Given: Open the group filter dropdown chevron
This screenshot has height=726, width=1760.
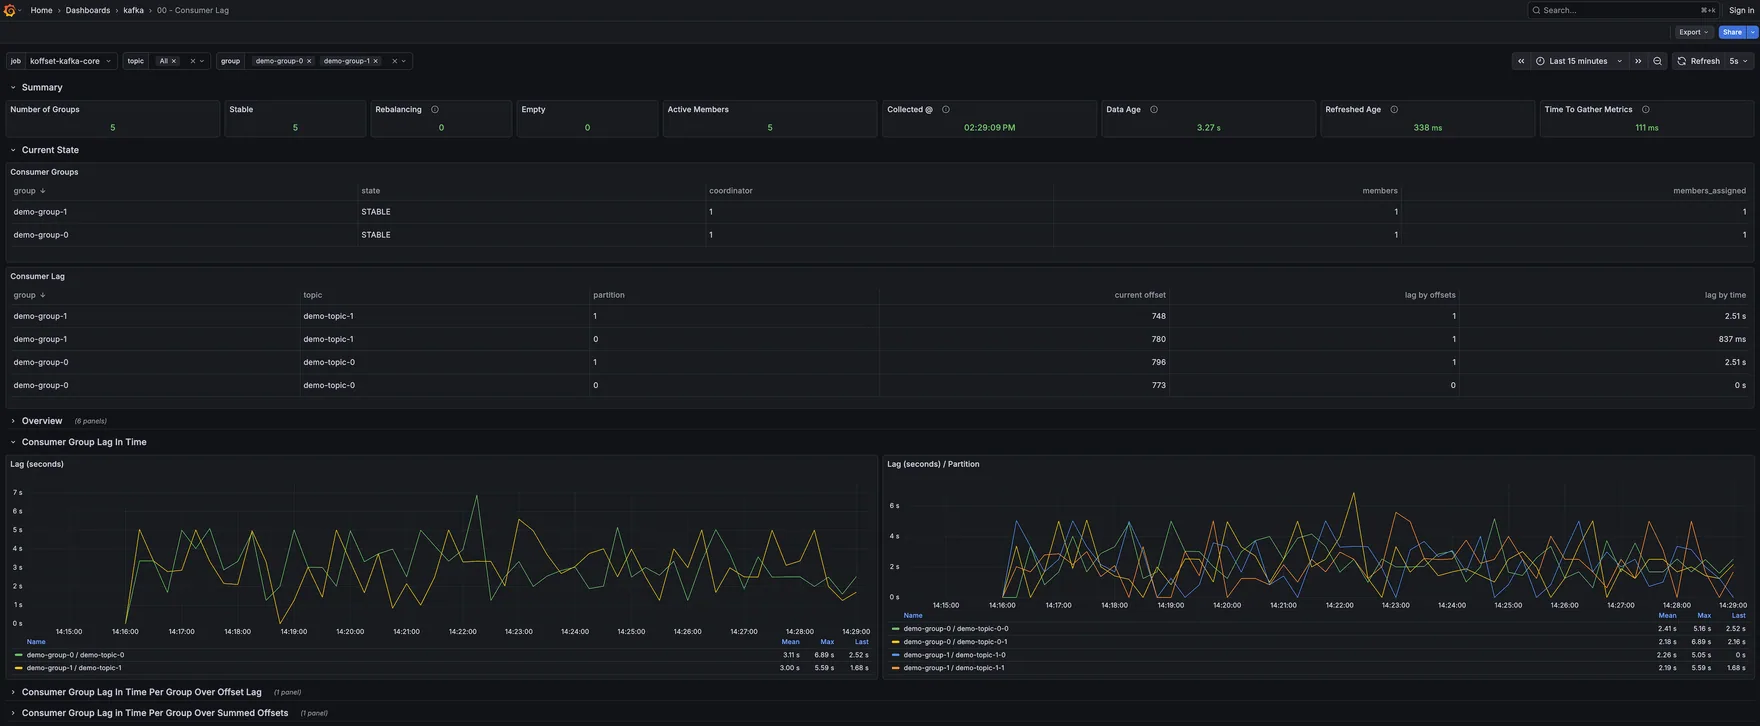Looking at the screenshot, I should point(404,61).
